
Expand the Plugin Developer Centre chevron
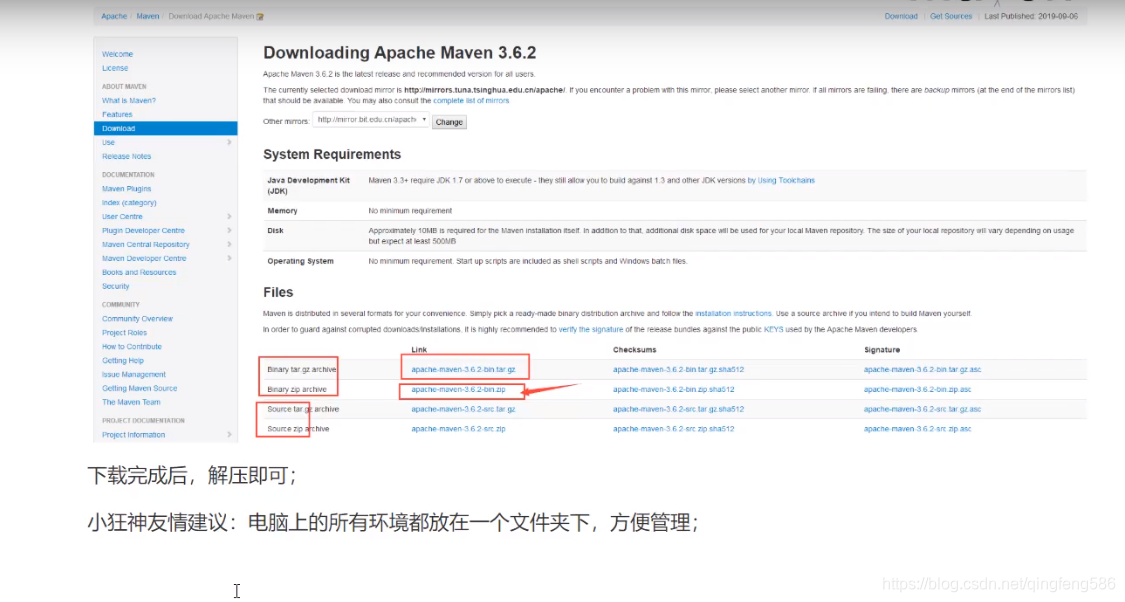coord(229,230)
